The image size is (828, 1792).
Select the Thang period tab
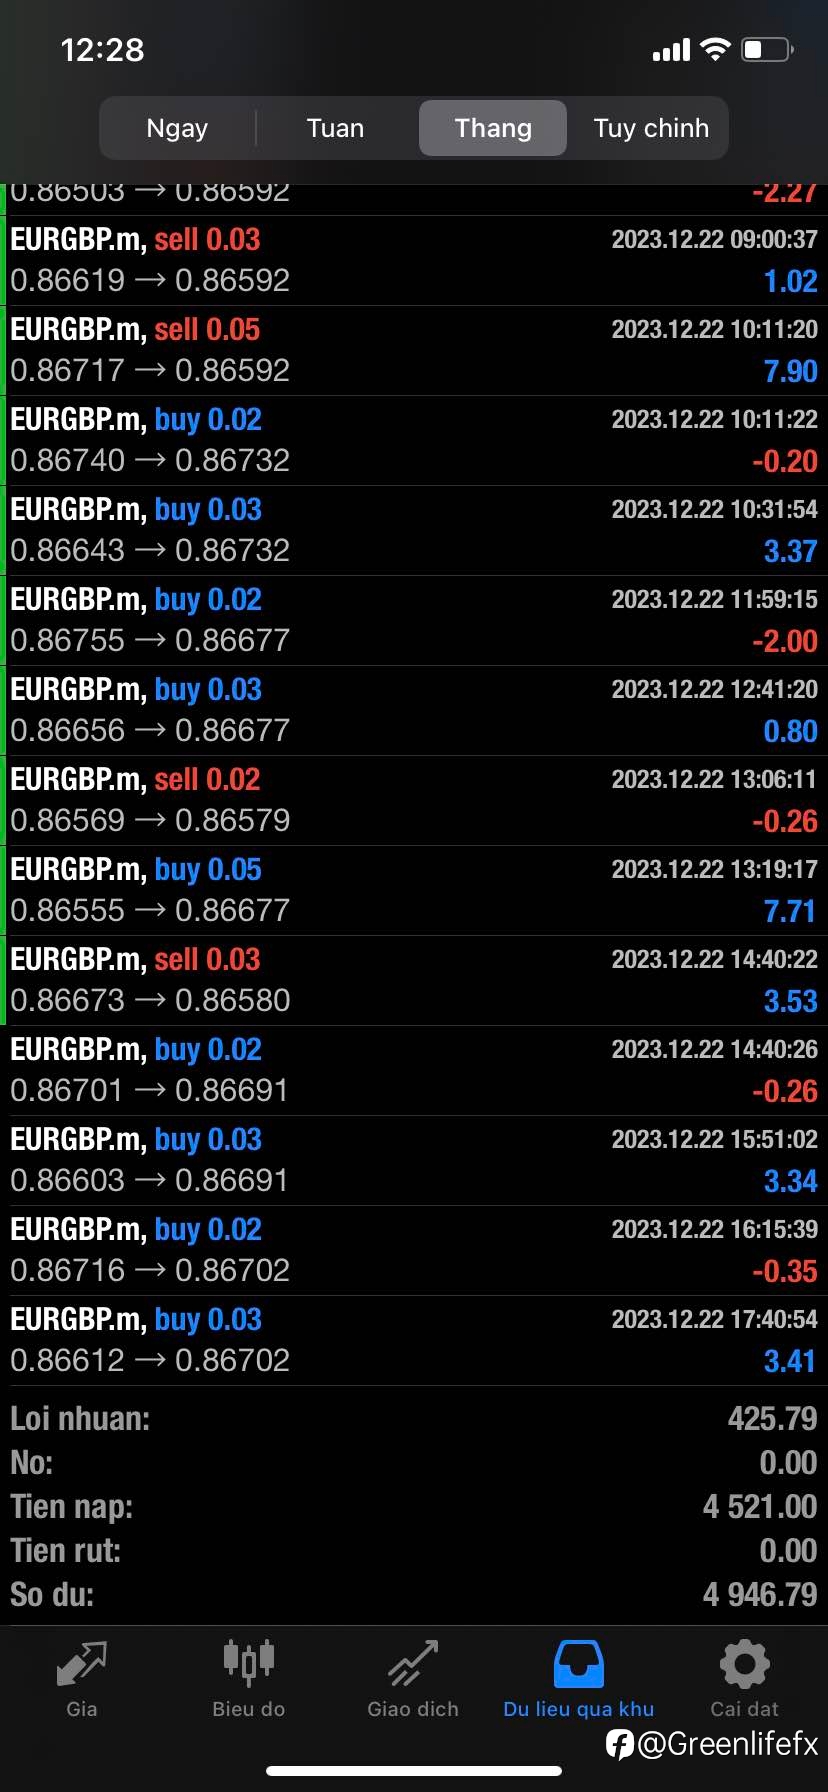tap(493, 128)
